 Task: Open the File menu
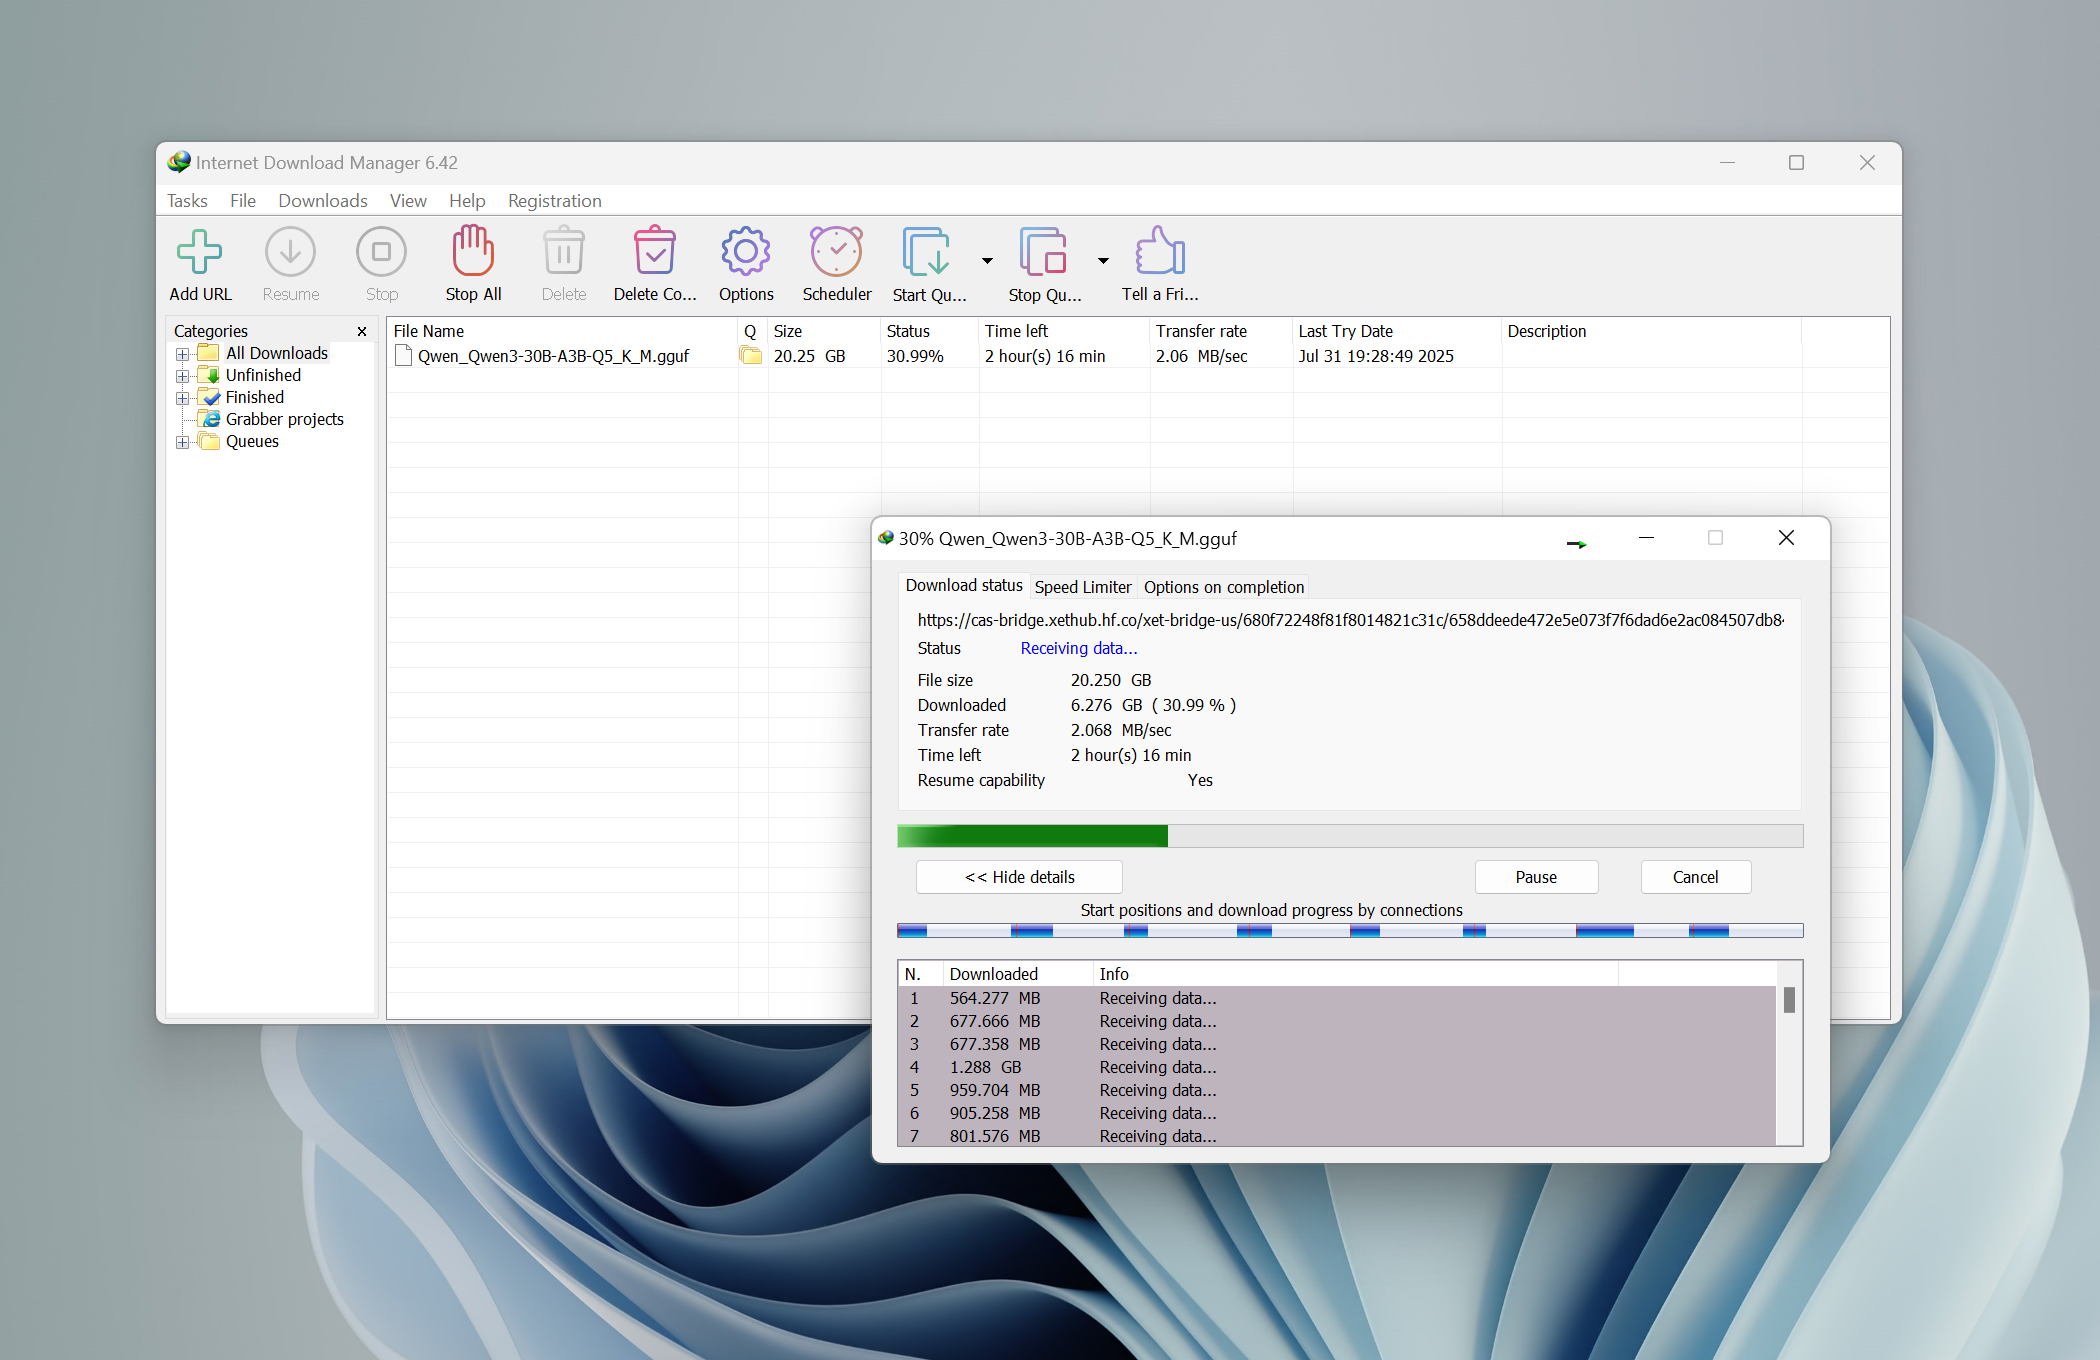[242, 201]
